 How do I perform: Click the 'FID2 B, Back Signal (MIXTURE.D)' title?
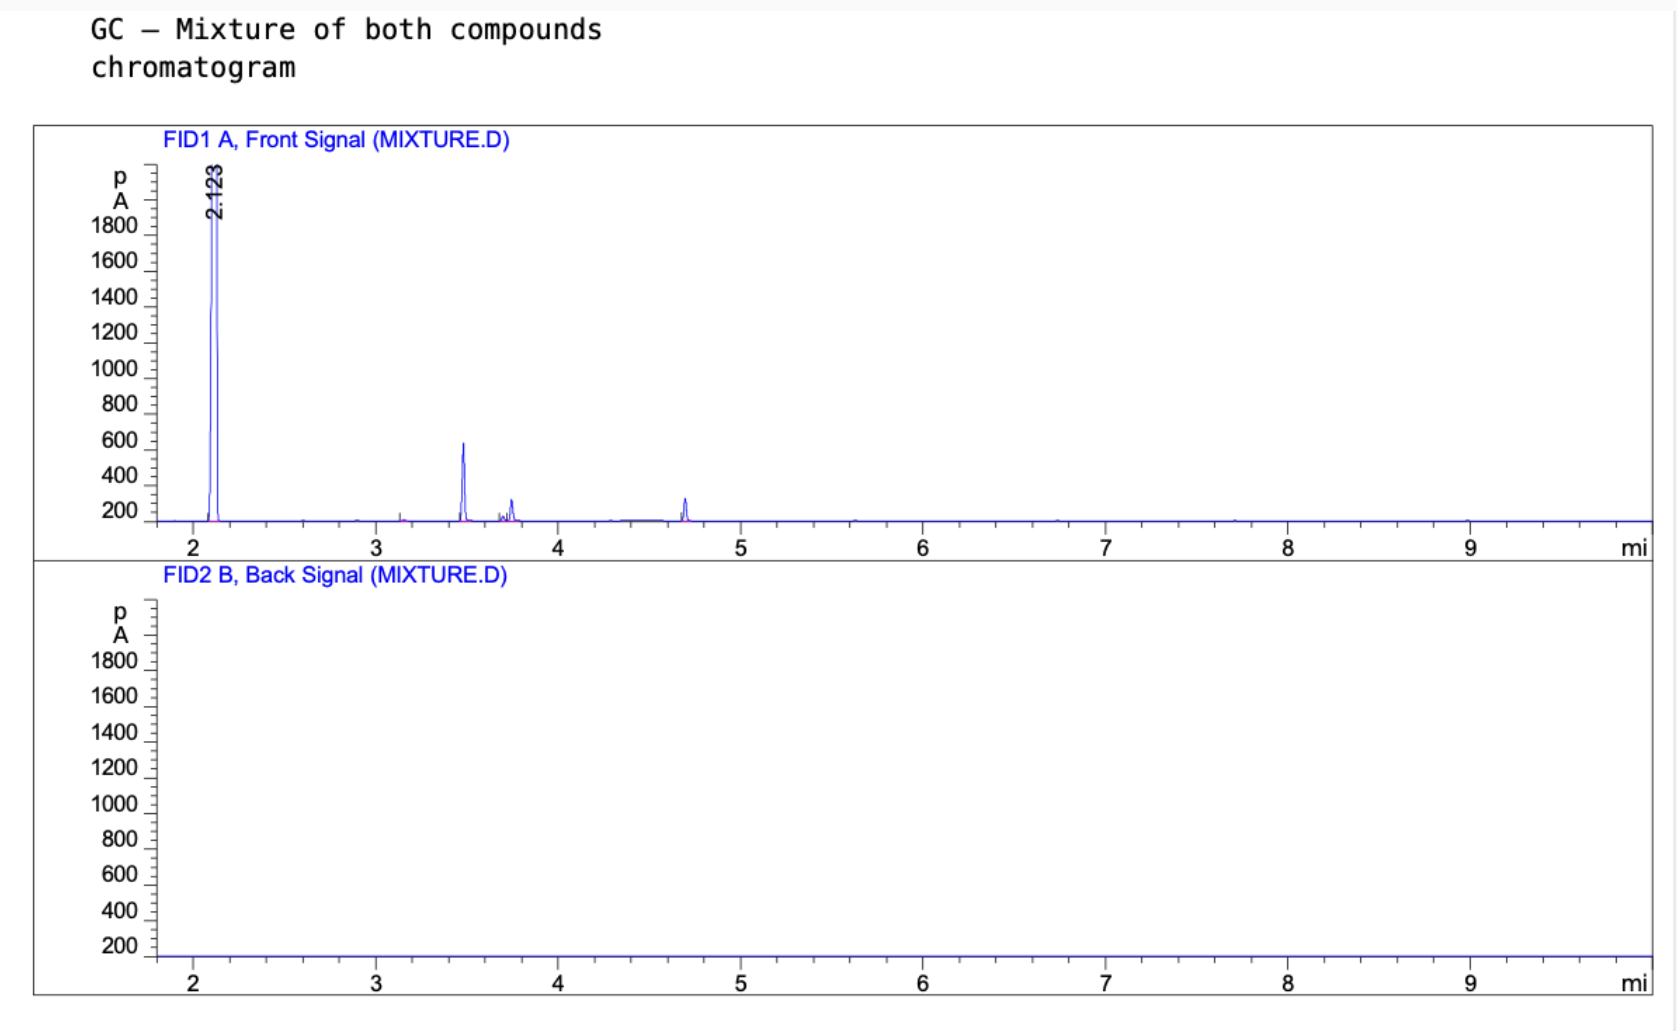(x=335, y=575)
